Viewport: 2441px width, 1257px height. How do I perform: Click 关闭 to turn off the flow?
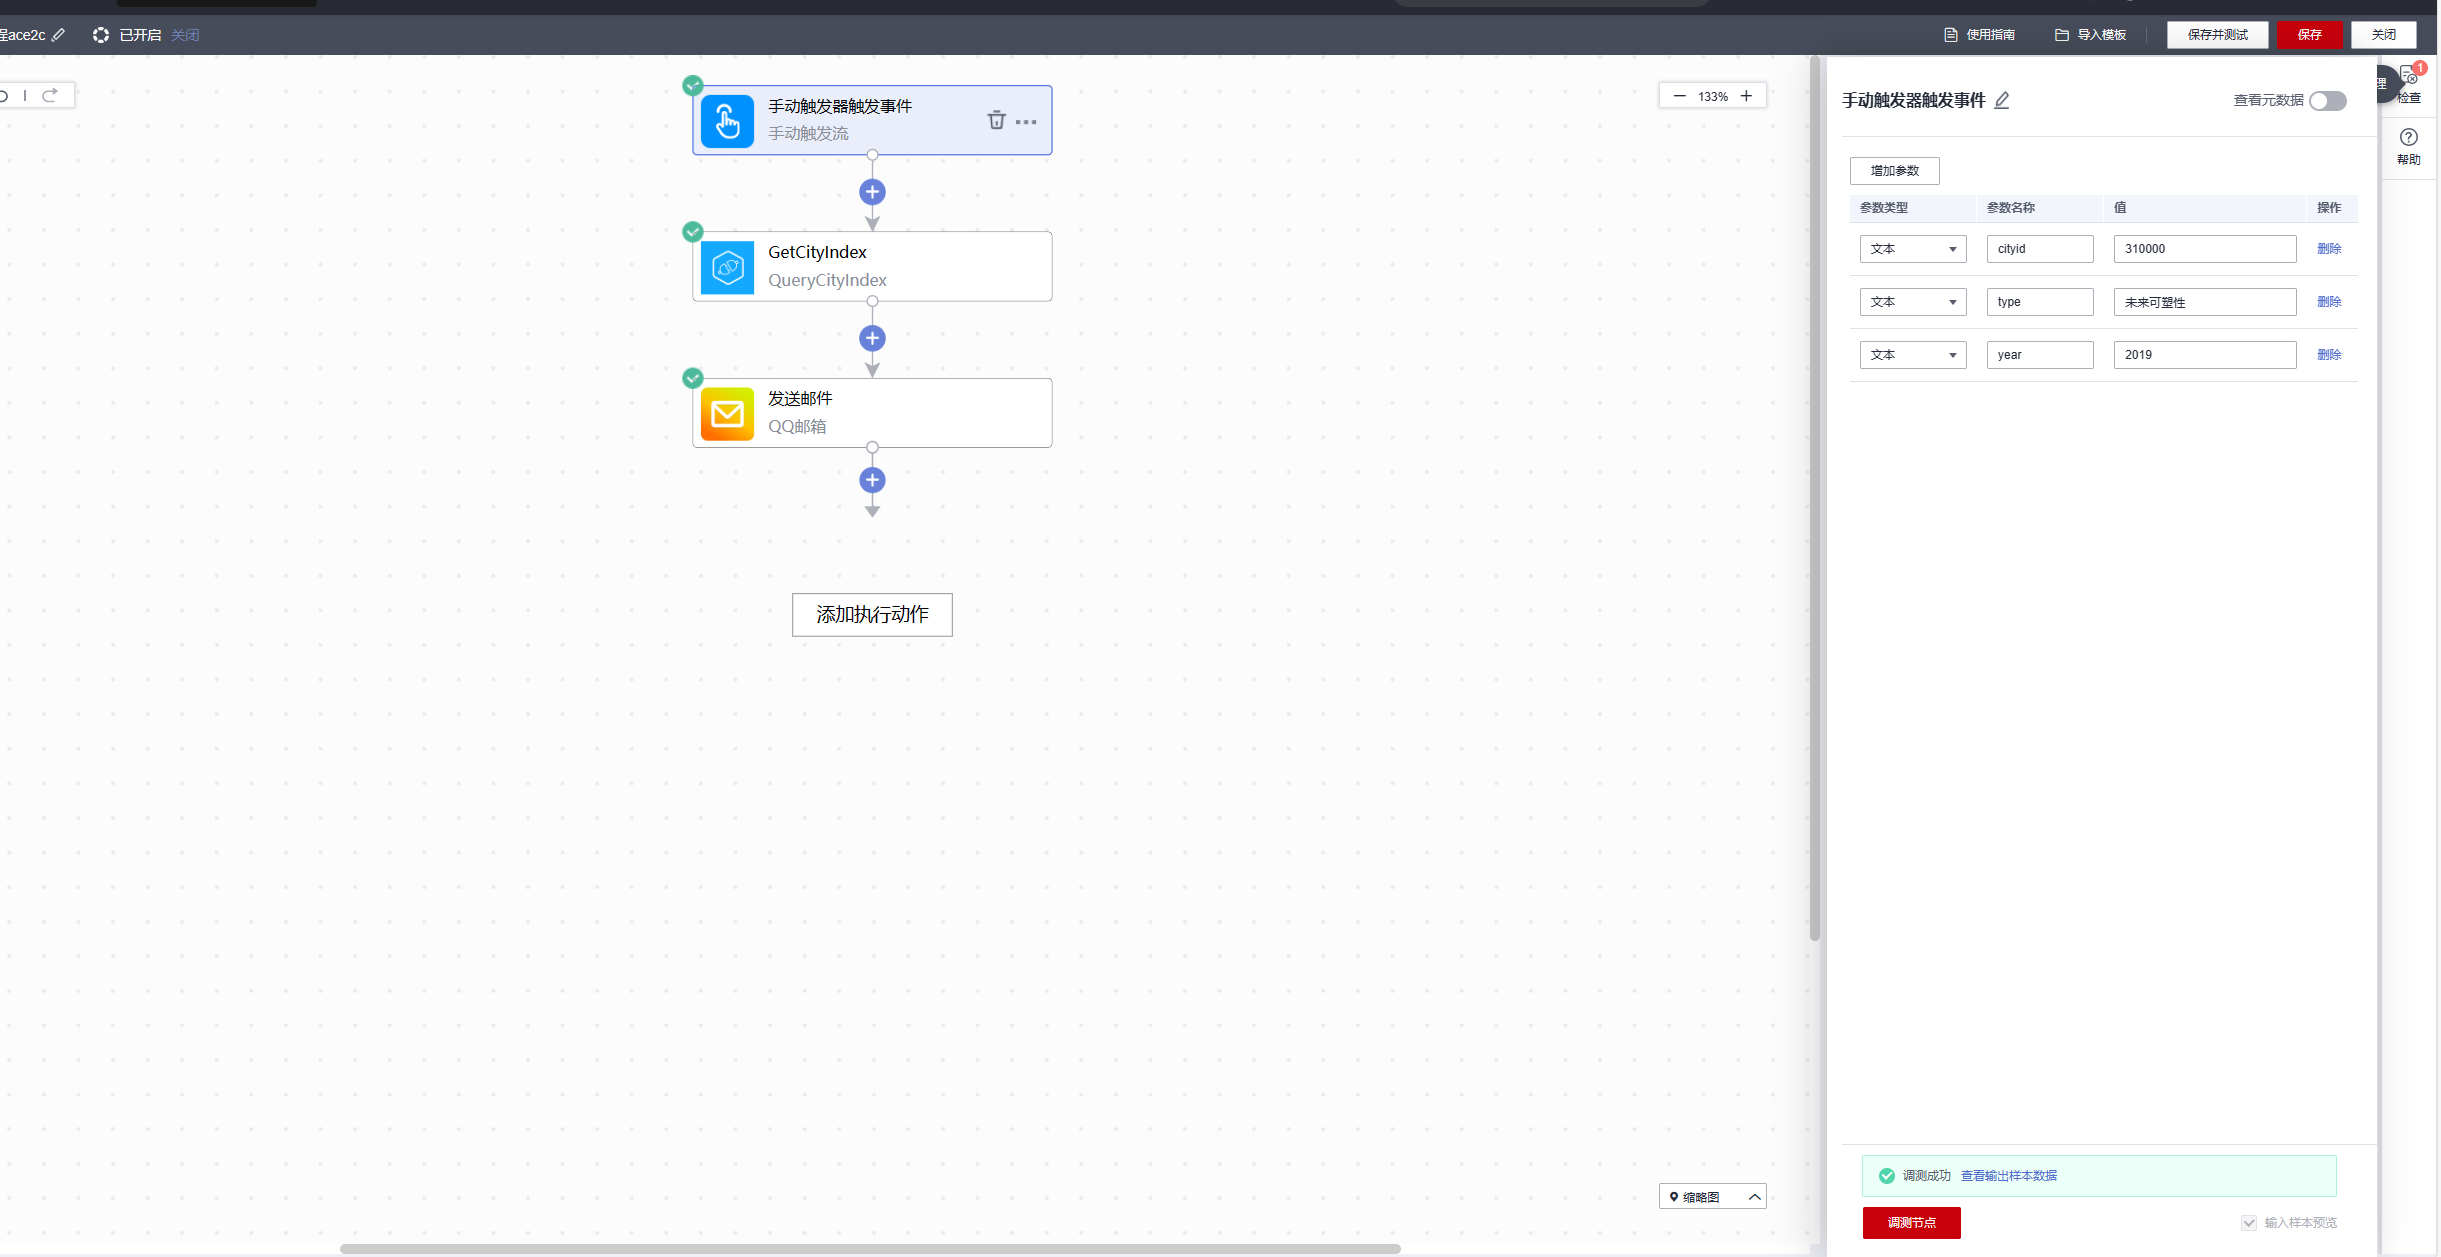[185, 35]
